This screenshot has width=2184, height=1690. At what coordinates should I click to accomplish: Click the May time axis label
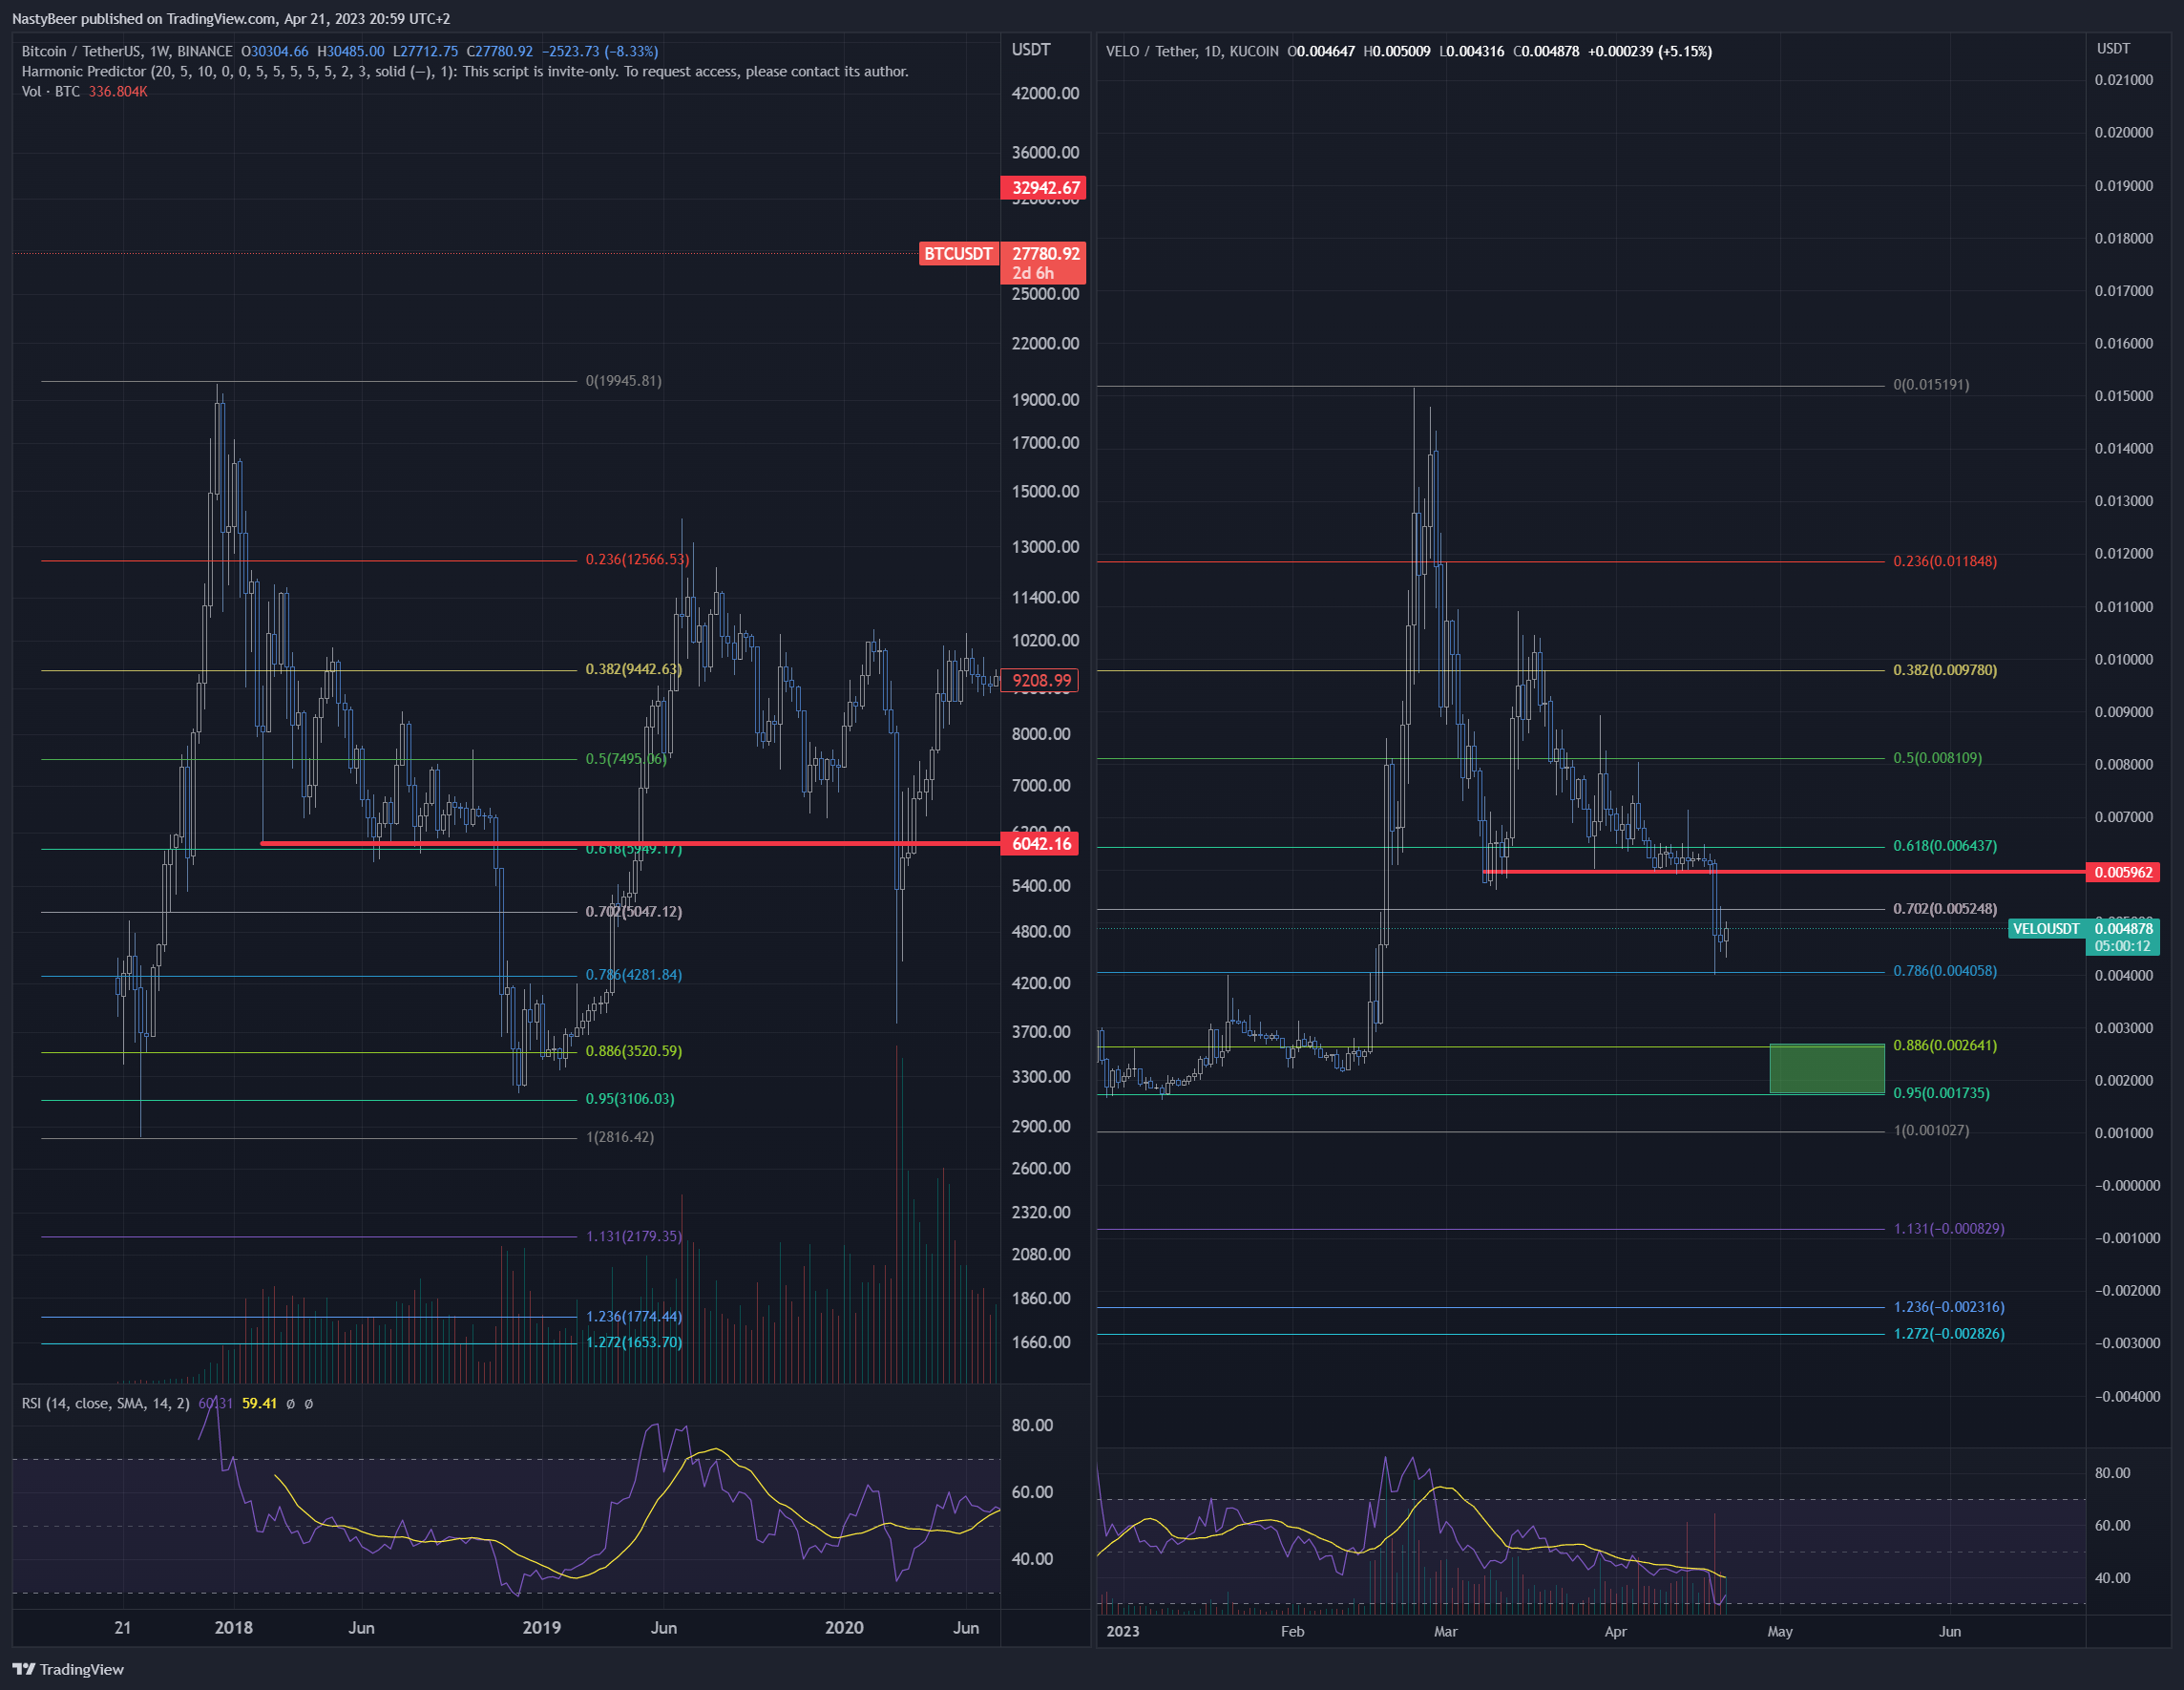click(x=1780, y=1631)
